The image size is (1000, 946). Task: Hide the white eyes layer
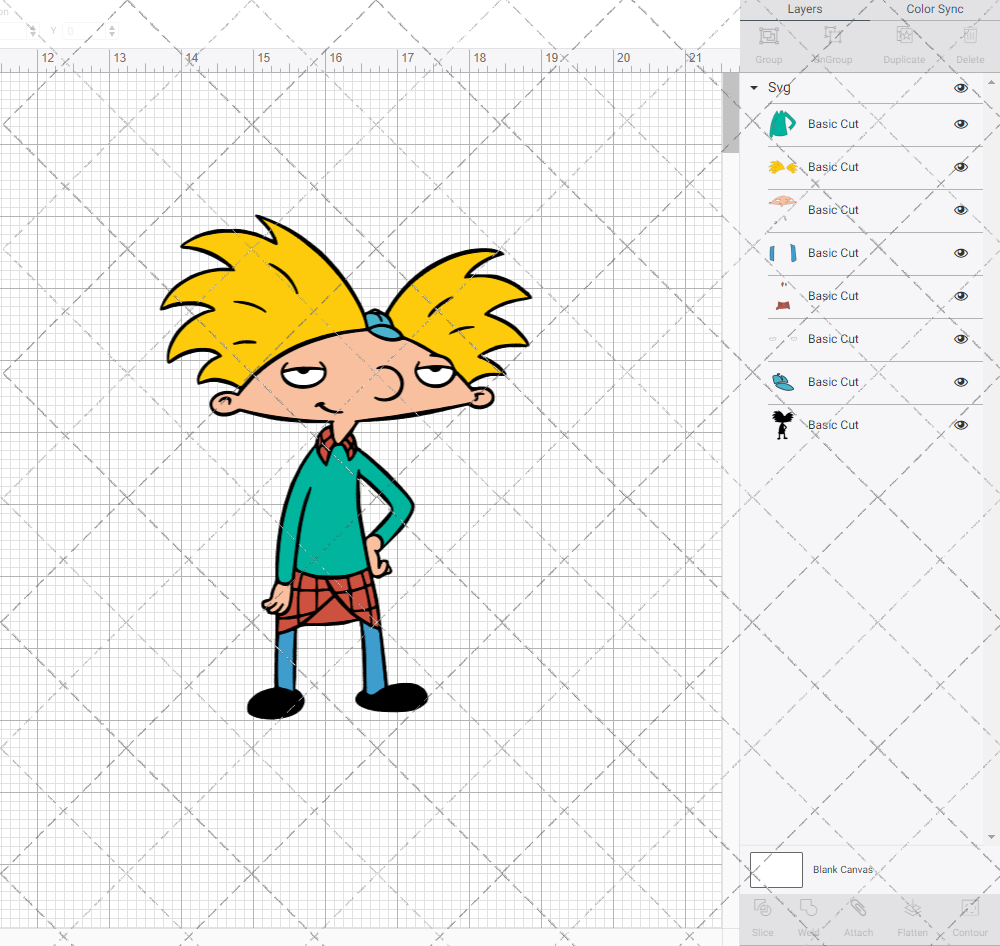[961, 339]
